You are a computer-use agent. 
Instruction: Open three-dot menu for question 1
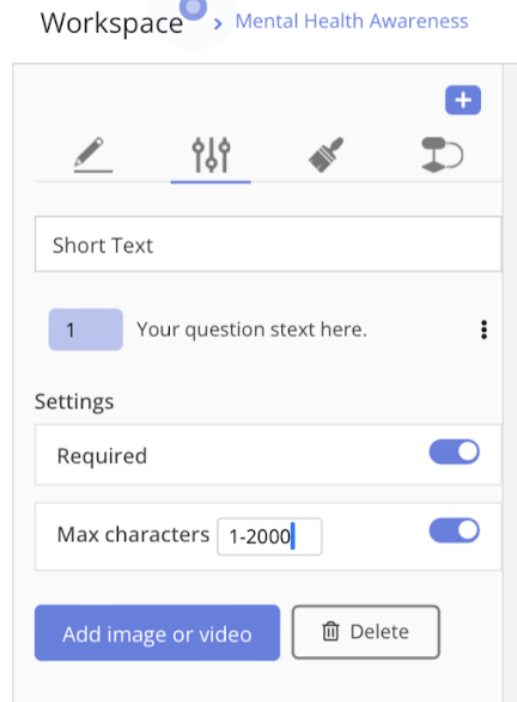(x=484, y=330)
